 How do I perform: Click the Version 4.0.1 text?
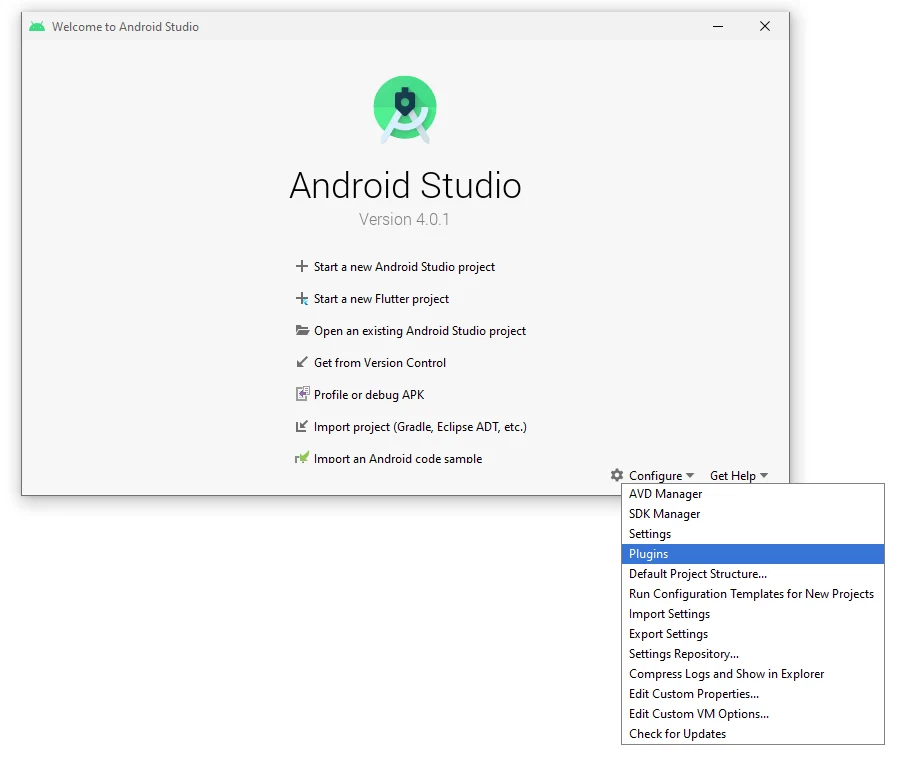404,219
